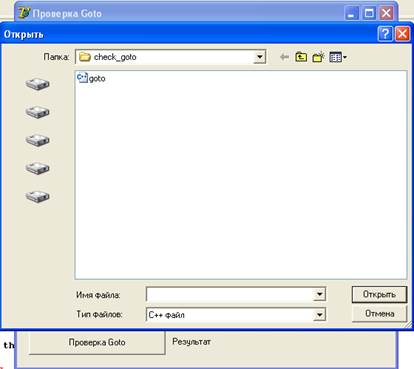
Task: Click the Проверка Goto button below dialog
Action: [97, 342]
